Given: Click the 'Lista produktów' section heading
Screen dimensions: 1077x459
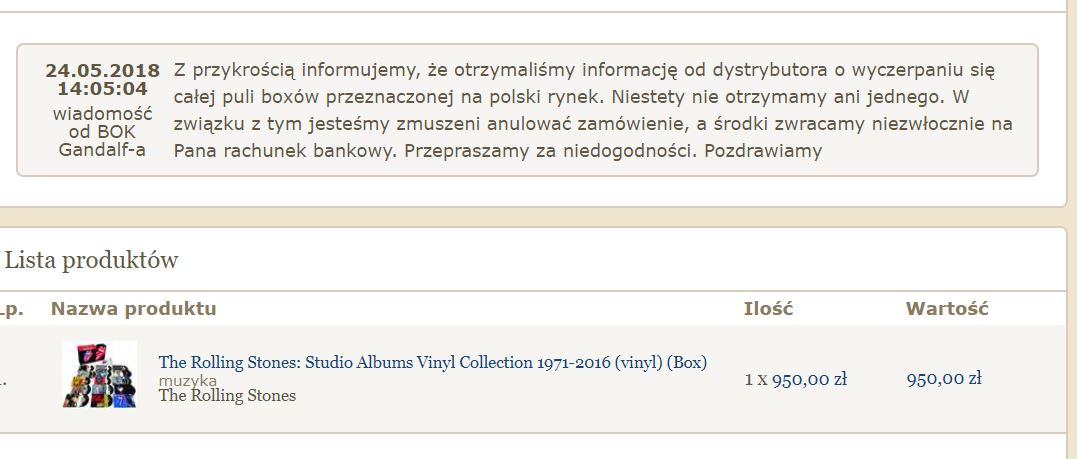Looking at the screenshot, I should coord(92,261).
